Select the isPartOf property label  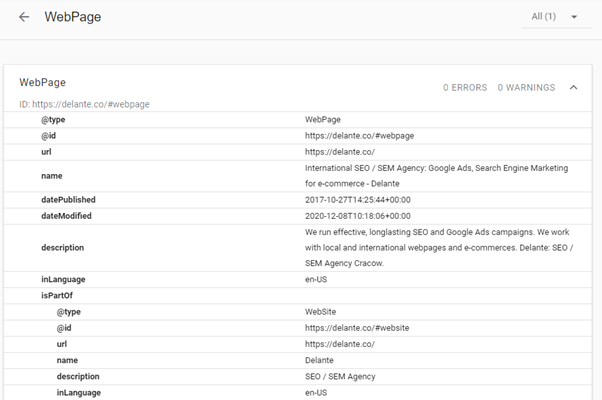click(x=57, y=296)
